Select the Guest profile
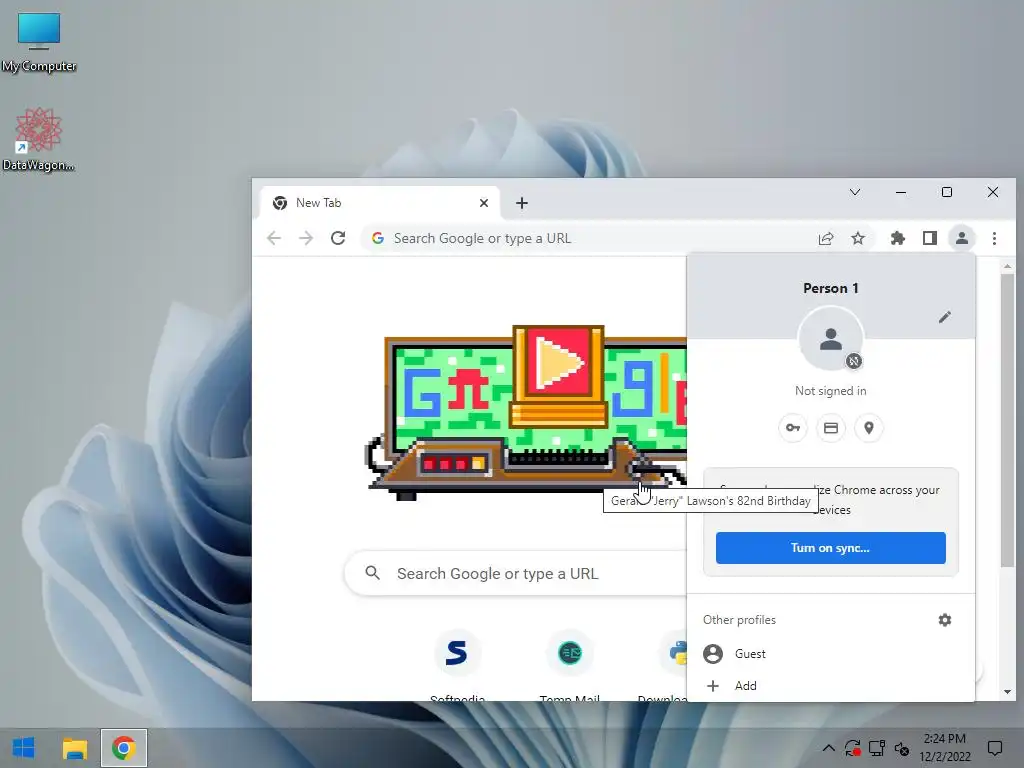 831,654
